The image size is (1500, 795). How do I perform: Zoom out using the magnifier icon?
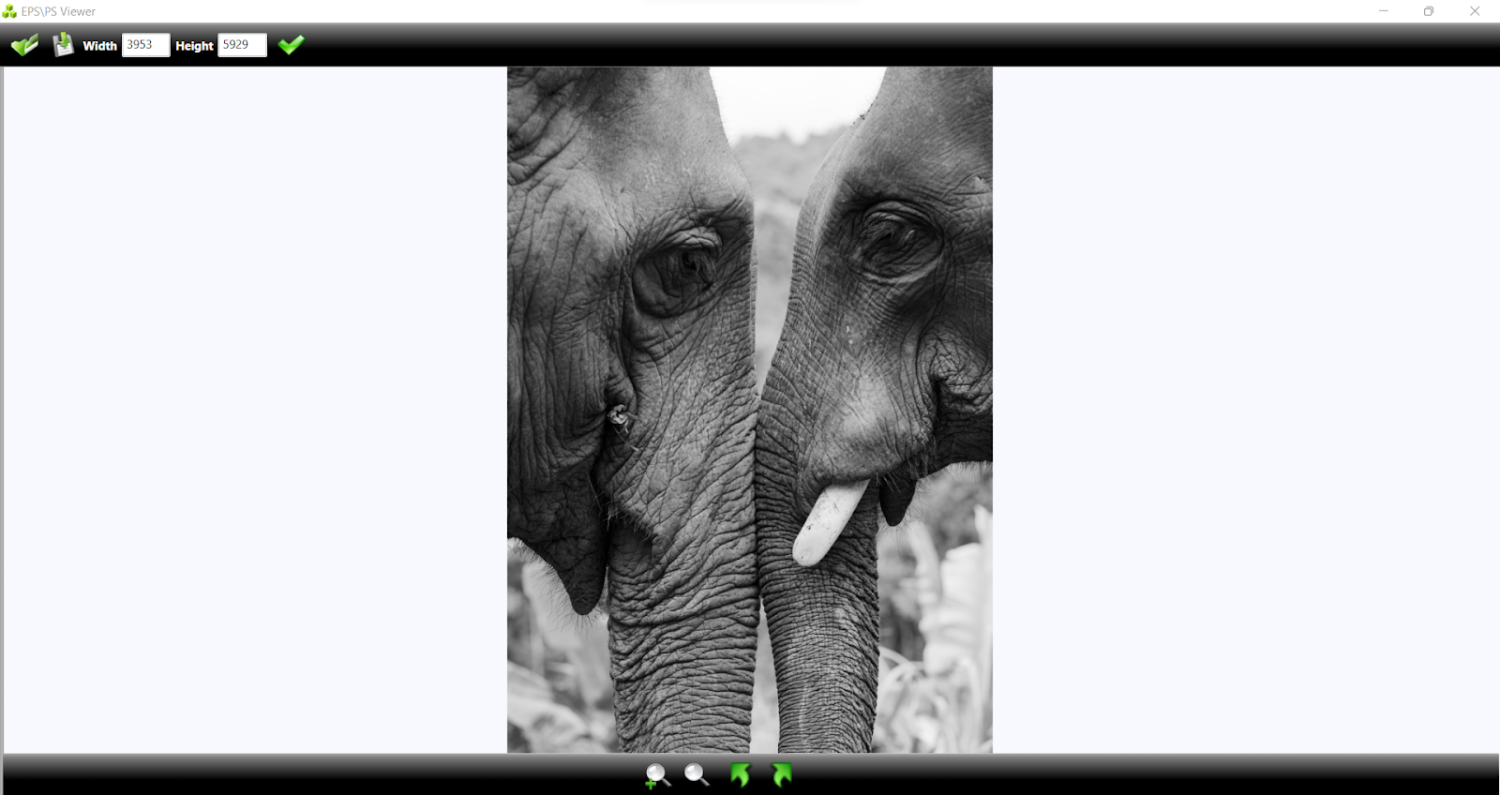697,775
